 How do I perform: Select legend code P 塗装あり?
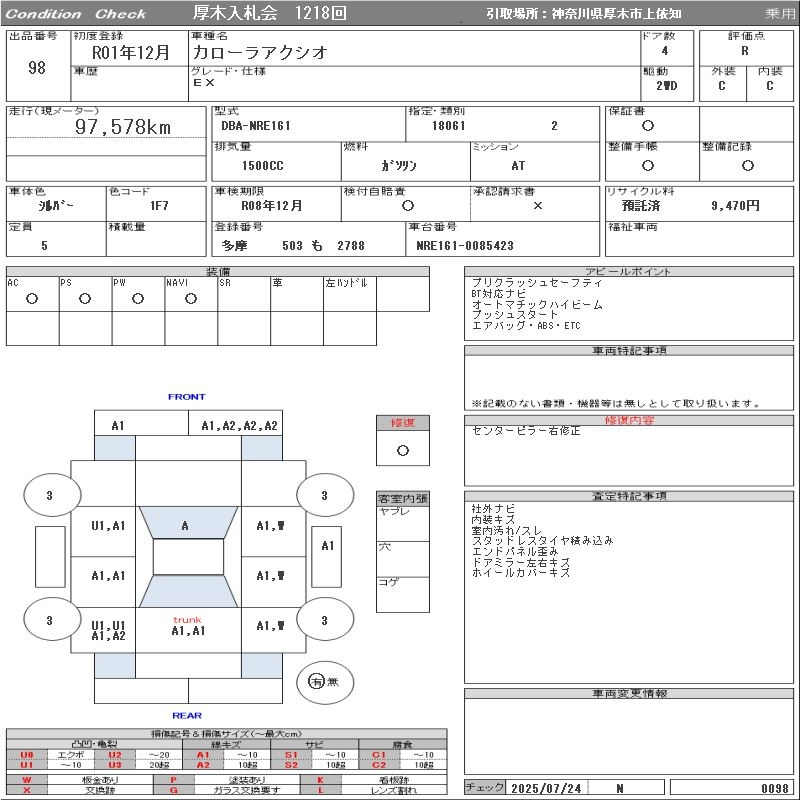pyautogui.click(x=227, y=780)
